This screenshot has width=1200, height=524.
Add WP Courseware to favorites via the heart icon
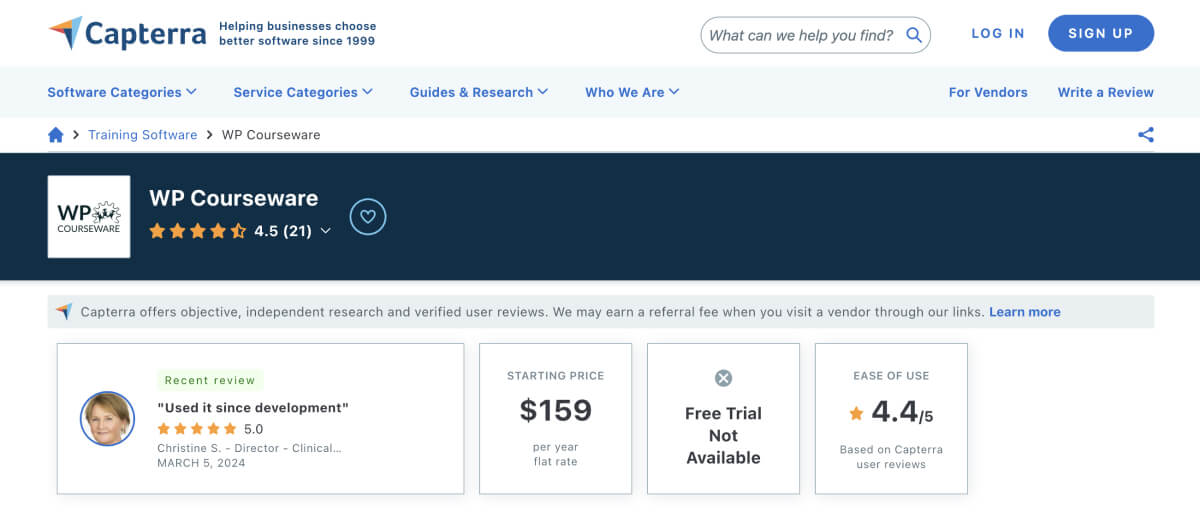(x=368, y=216)
